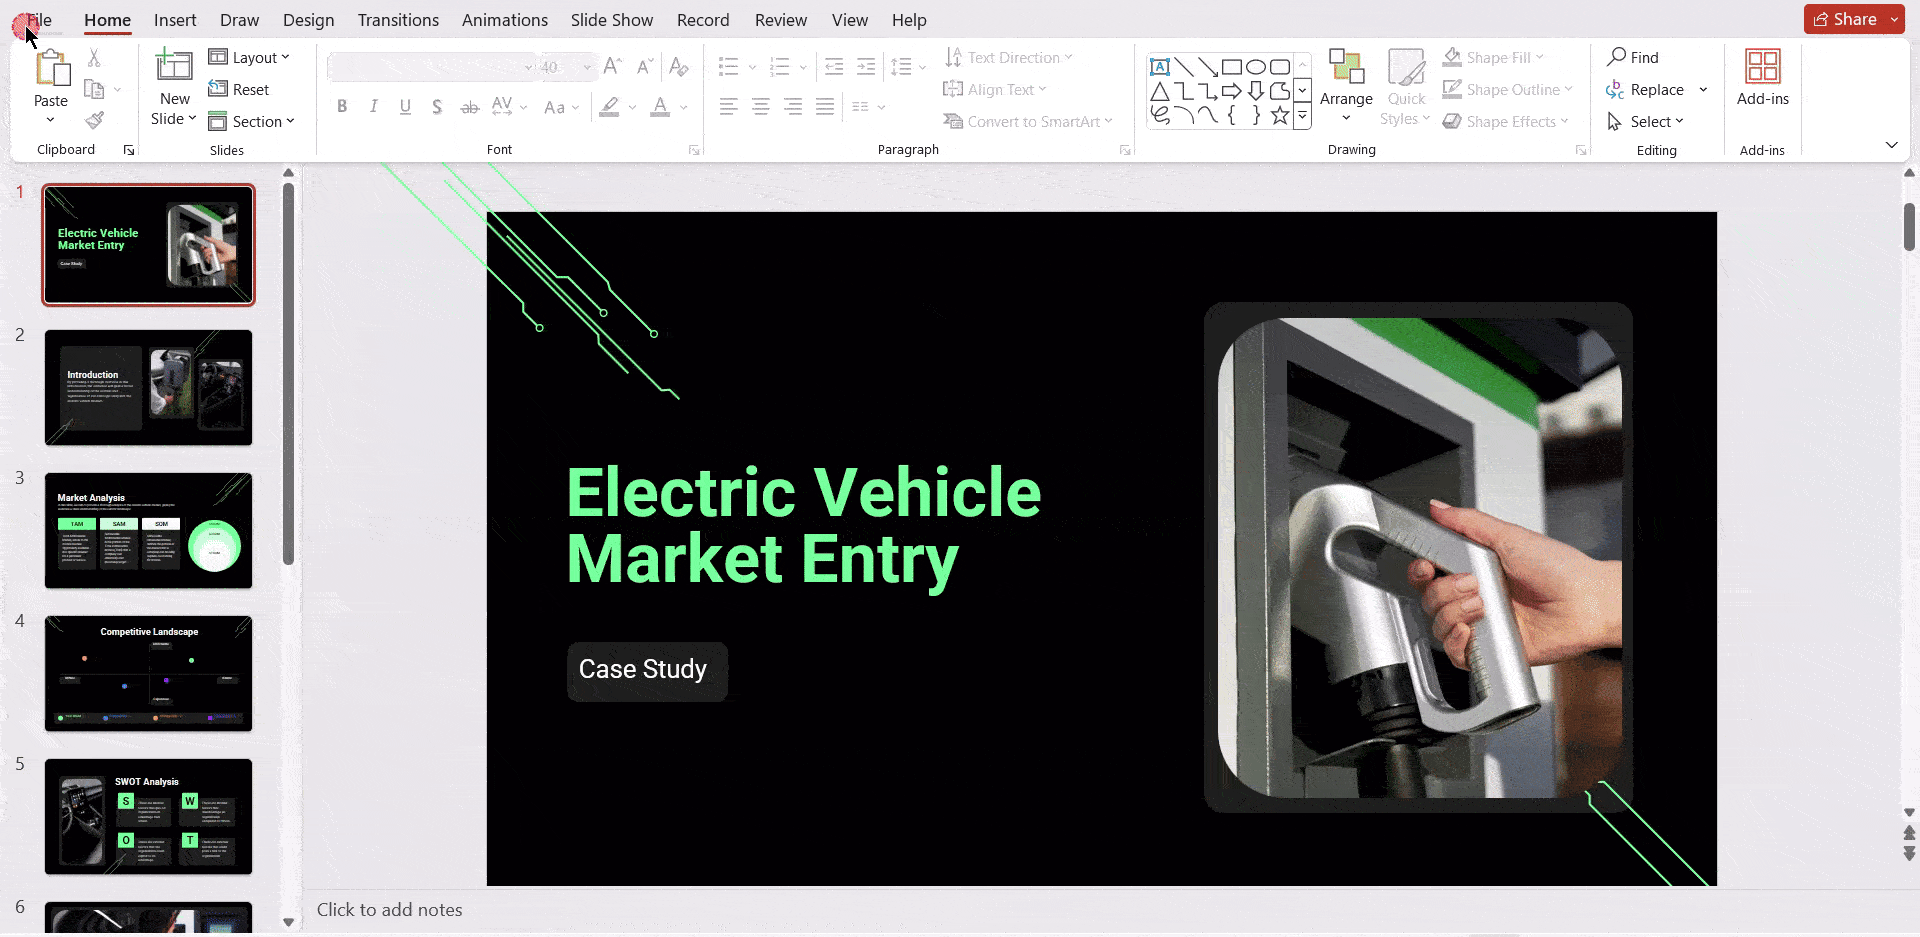Toggle bold formatting
Image resolution: width=1920 pixels, height=937 pixels.
(342, 106)
